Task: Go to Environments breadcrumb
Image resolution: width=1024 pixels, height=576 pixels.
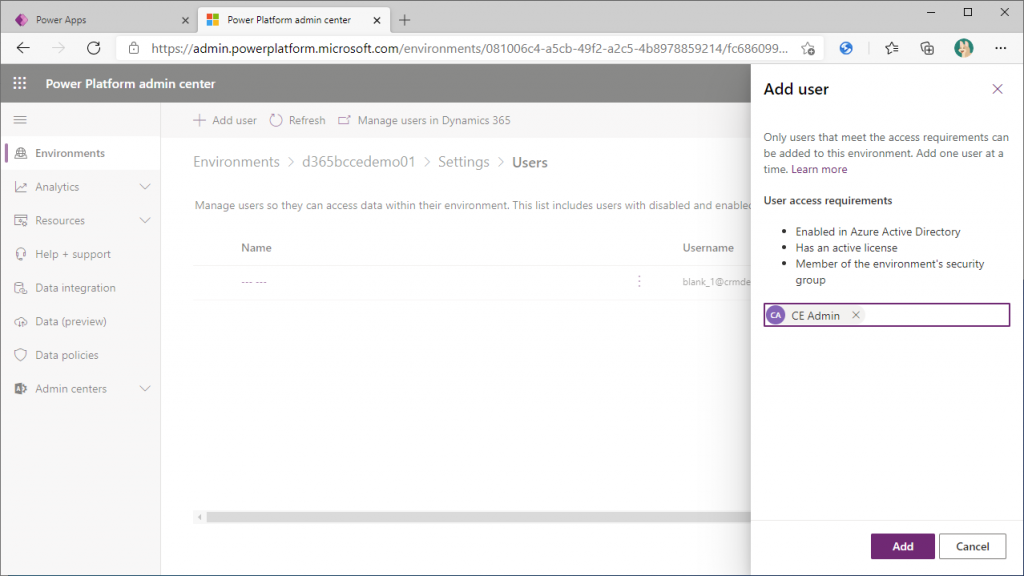Action: (236, 162)
